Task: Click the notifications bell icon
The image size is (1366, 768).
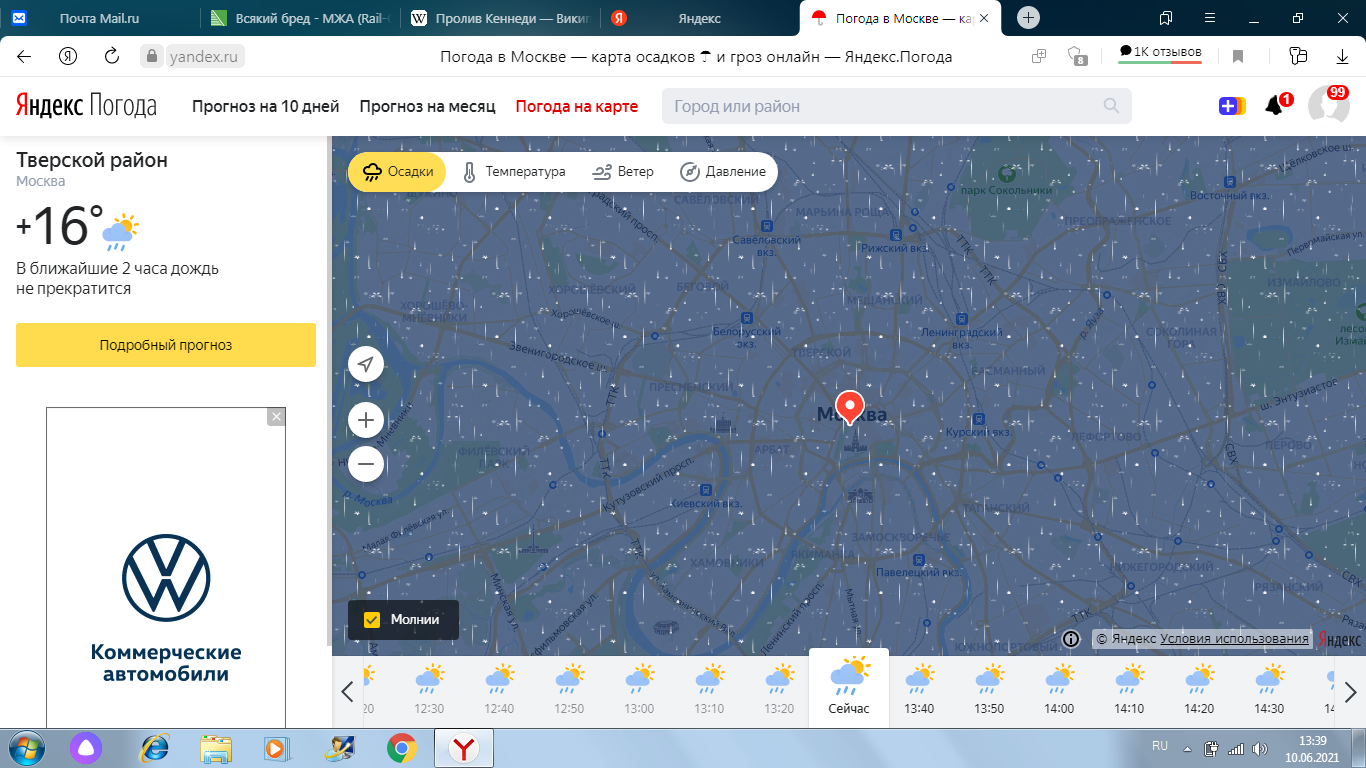Action: pos(1275,106)
